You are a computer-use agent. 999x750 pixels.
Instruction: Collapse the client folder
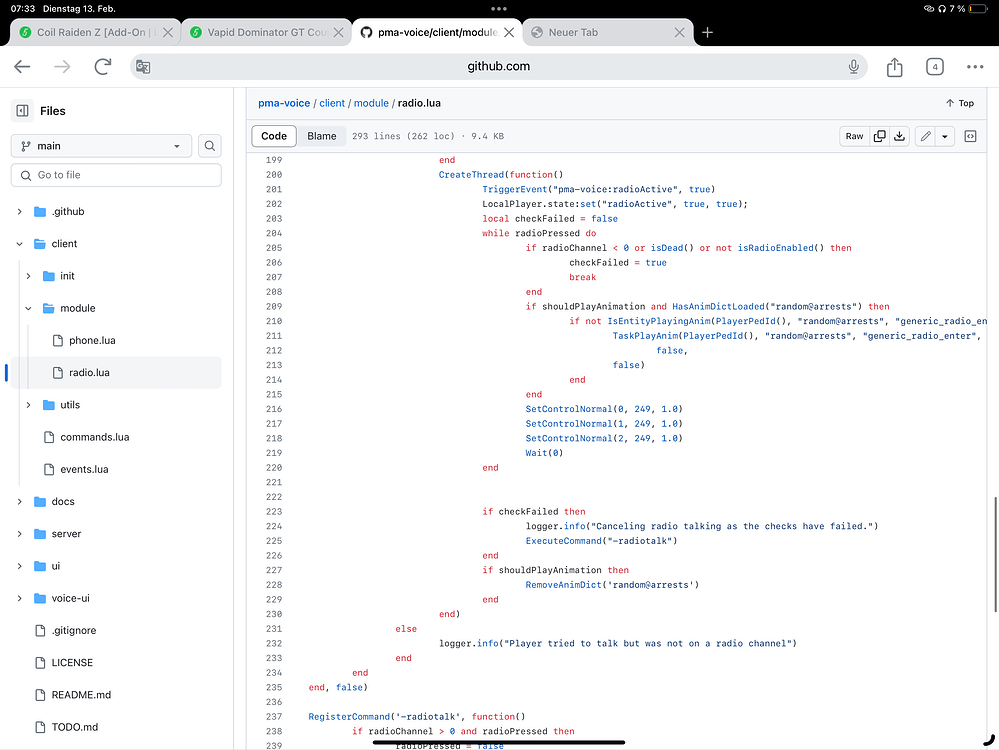pyautogui.click(x=20, y=244)
